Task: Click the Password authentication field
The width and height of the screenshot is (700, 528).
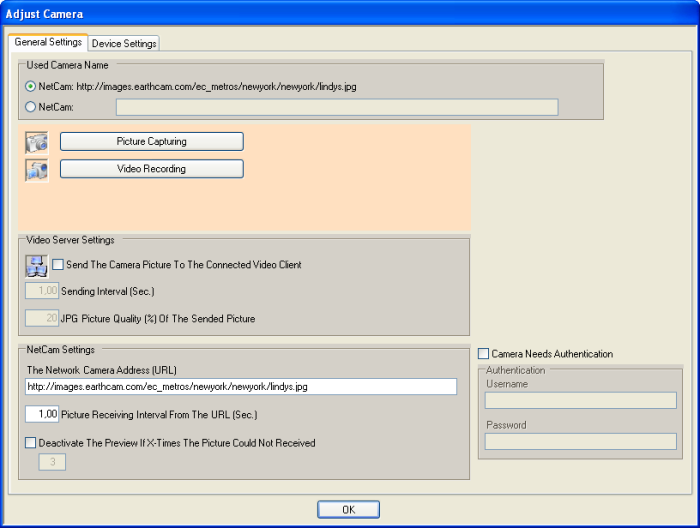Action: (x=580, y=442)
